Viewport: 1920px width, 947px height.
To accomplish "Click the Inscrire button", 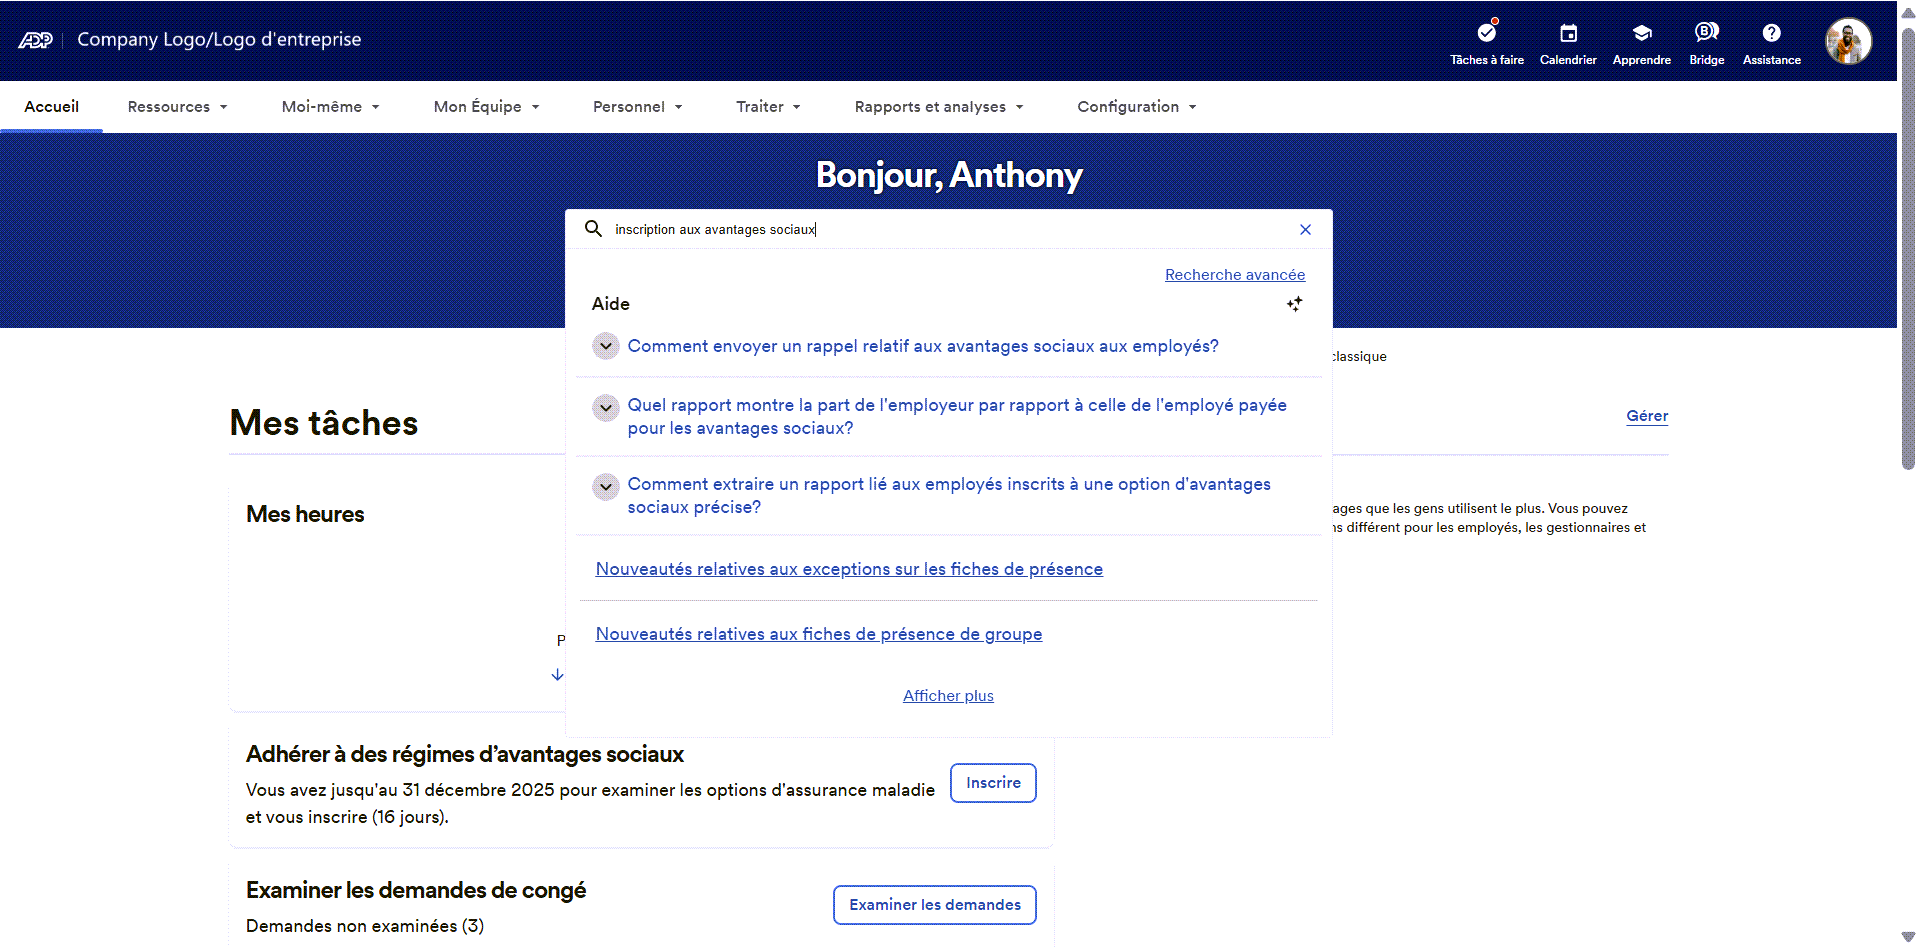I will 992,783.
